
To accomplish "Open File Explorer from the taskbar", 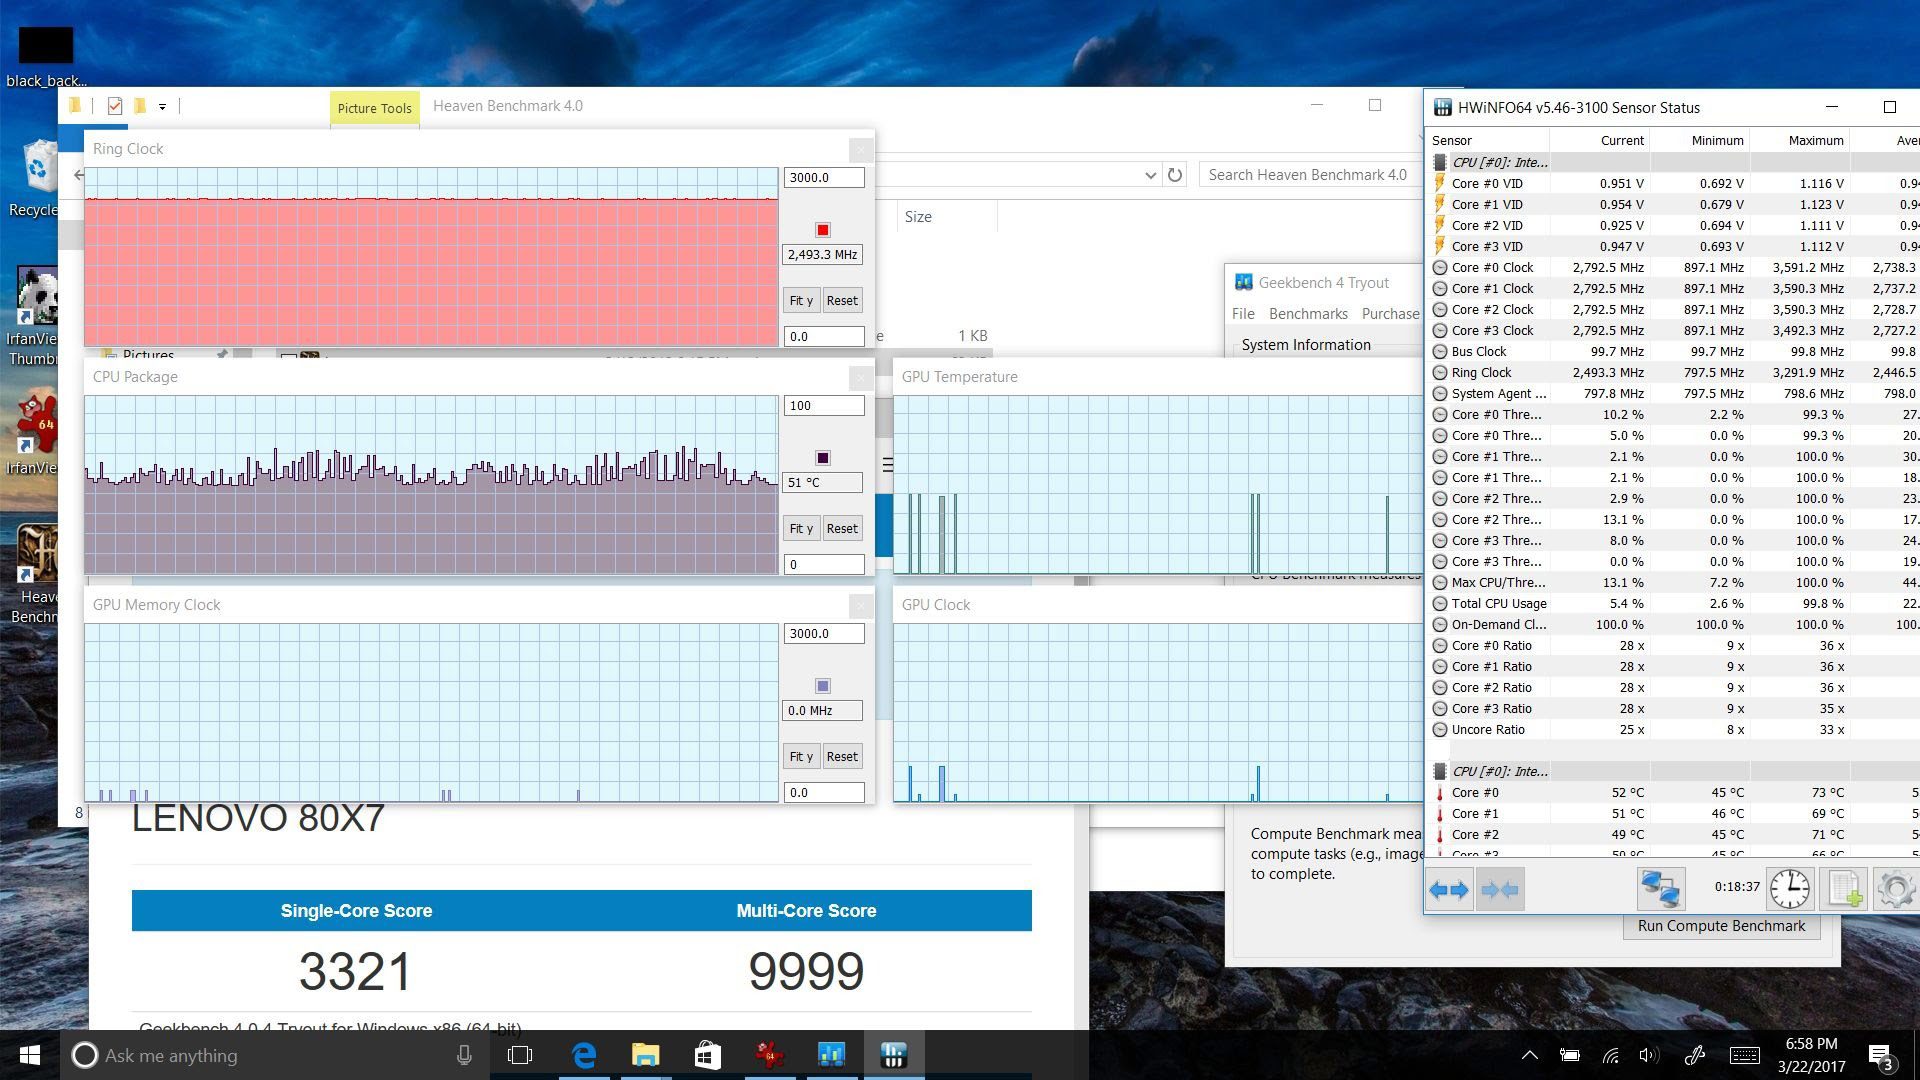I will tap(646, 1055).
